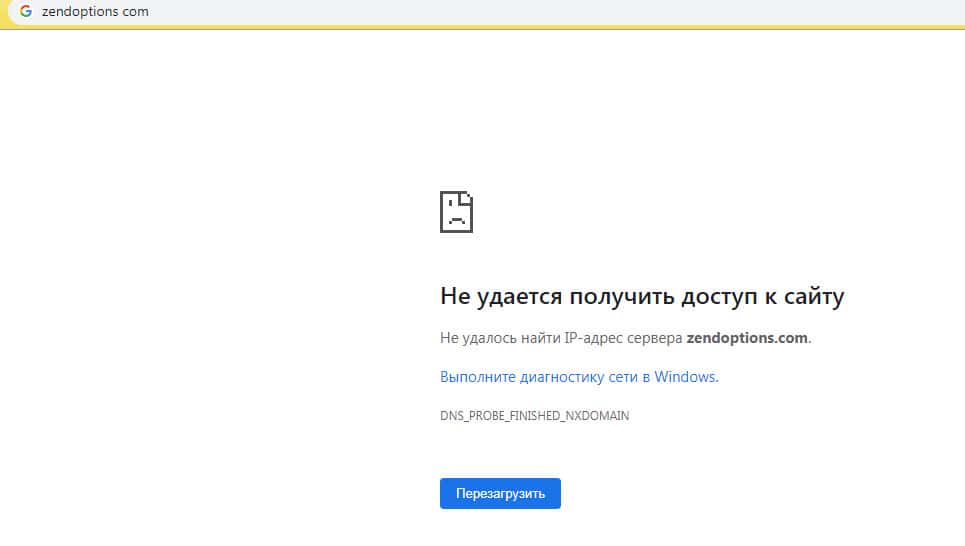Screen dimensions: 965x546
Task: Click the Перезагрузить reload button
Action: pyautogui.click(x=500, y=493)
